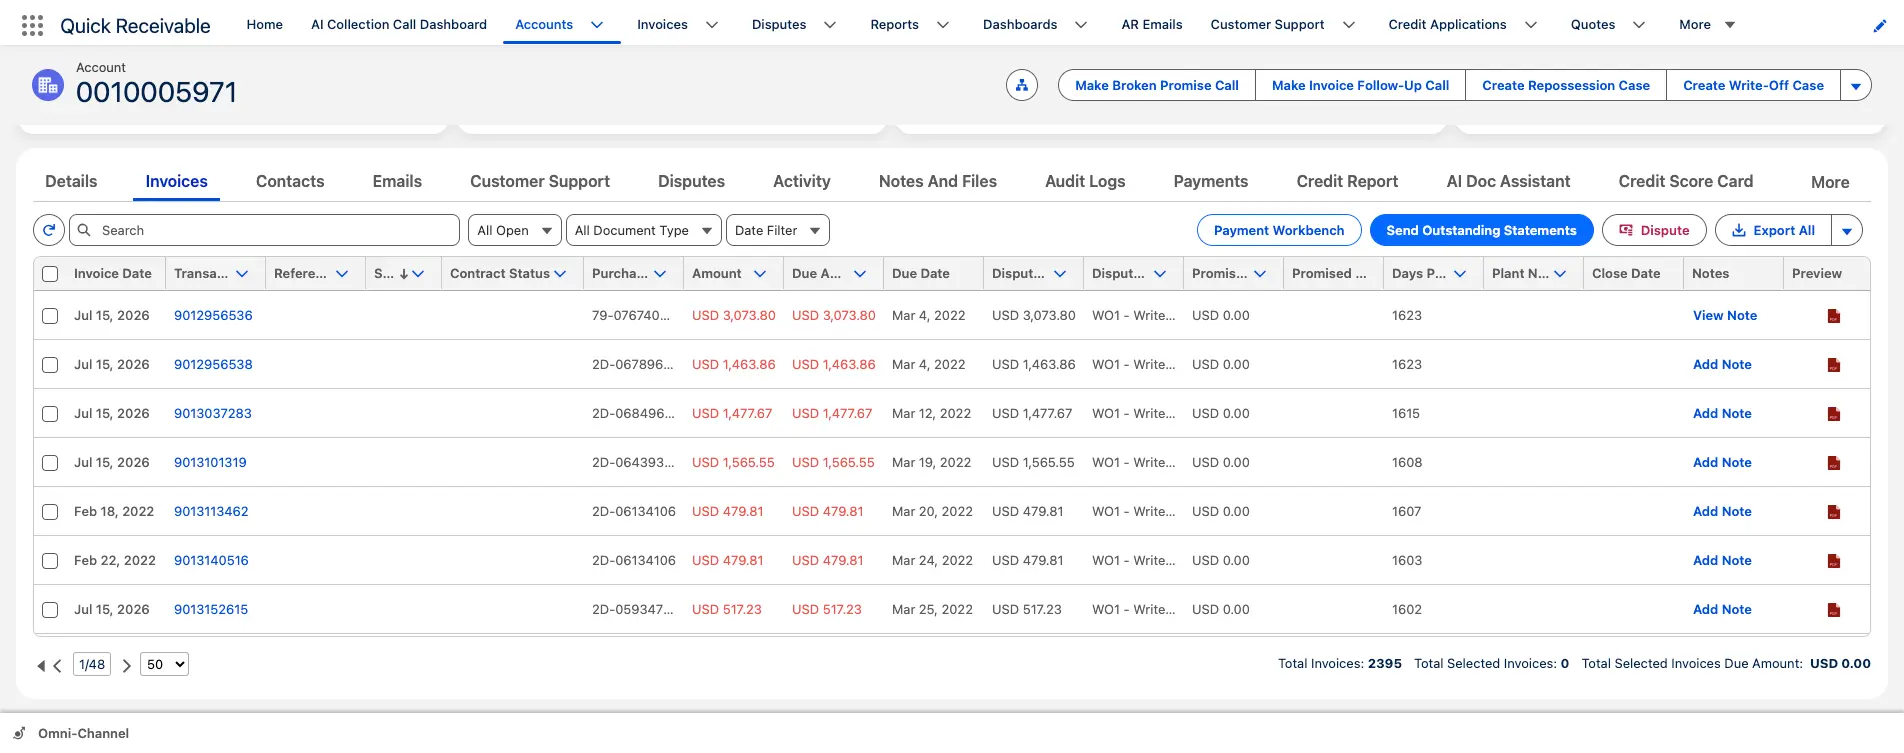Click the page number field 1/48

point(92,664)
